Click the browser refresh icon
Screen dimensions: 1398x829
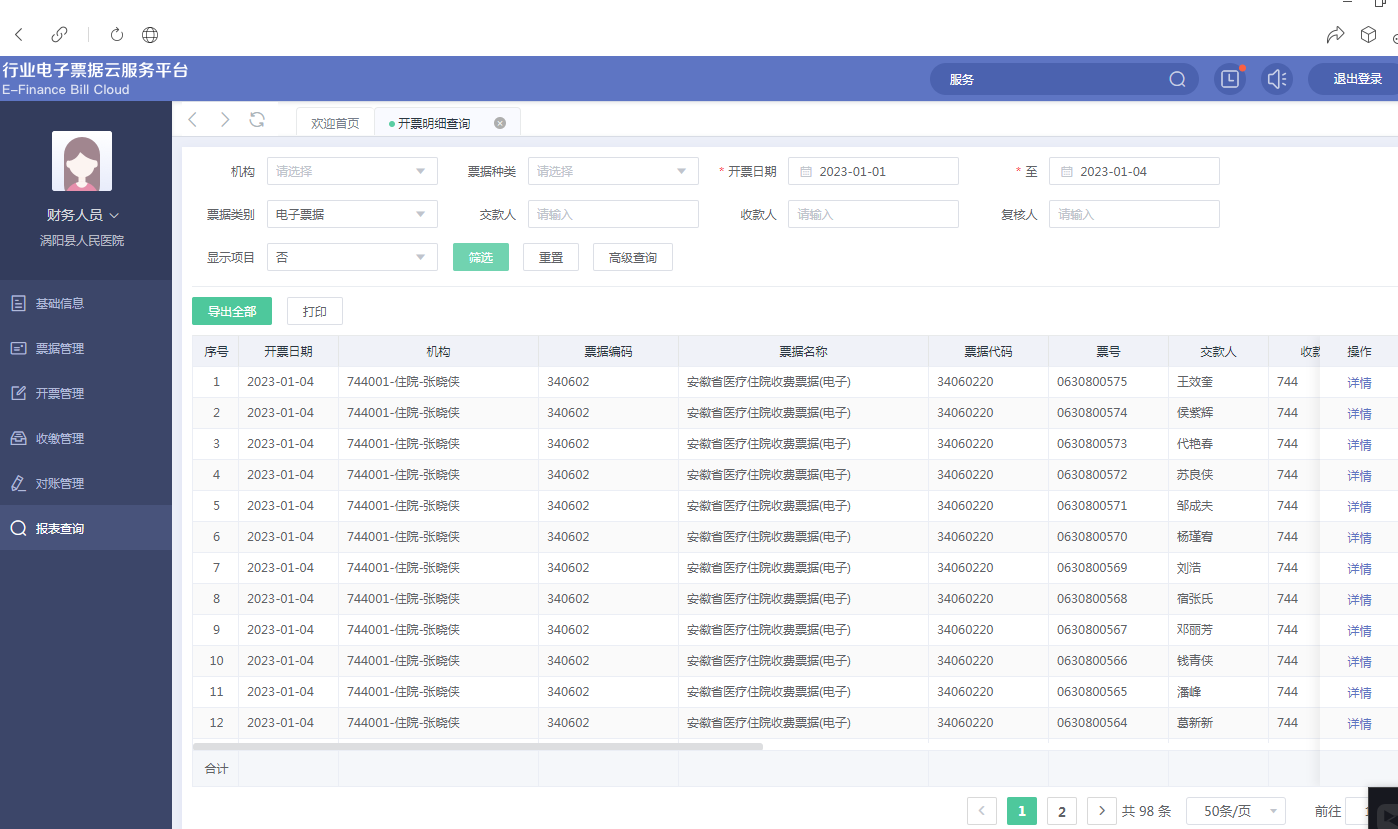click(x=117, y=35)
